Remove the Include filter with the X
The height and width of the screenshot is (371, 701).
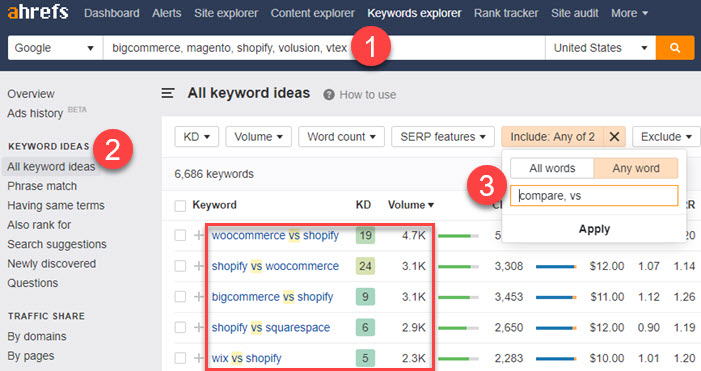pyautogui.click(x=614, y=137)
